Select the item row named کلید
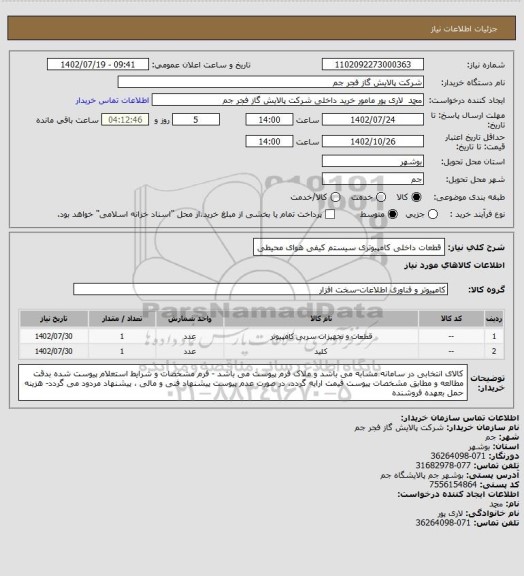This screenshot has width=524, height=576. 261,352
